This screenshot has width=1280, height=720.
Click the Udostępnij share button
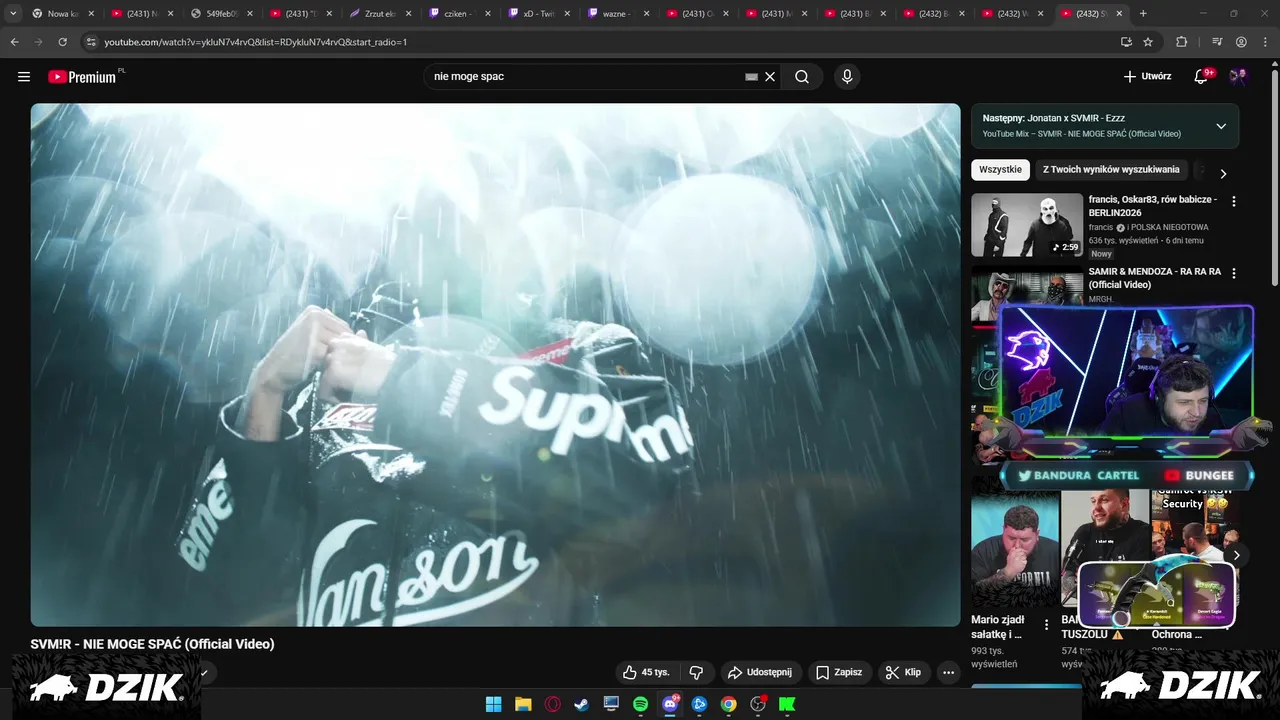coord(759,673)
